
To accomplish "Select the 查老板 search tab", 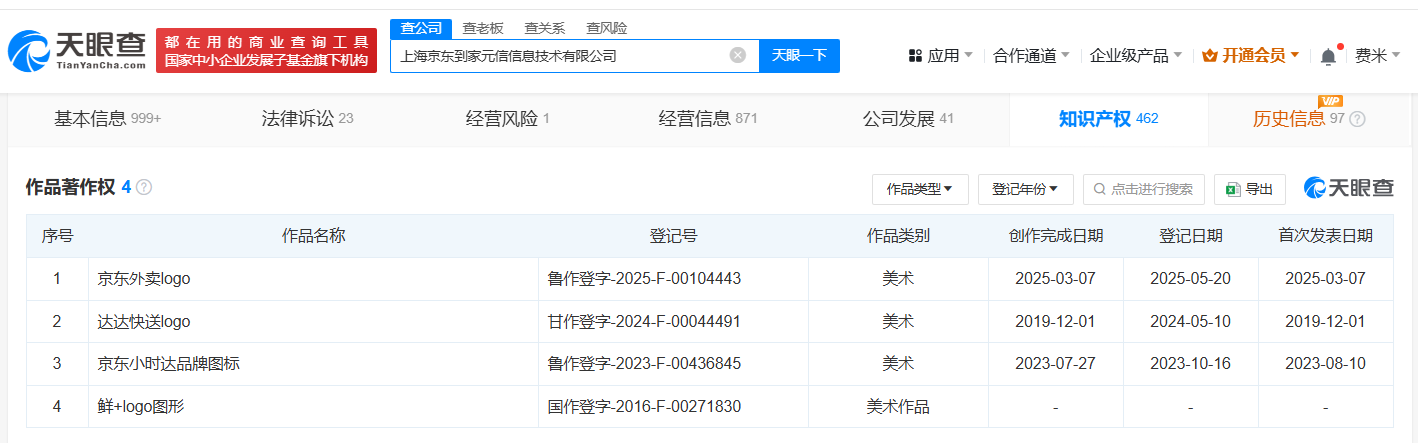I will (x=482, y=28).
